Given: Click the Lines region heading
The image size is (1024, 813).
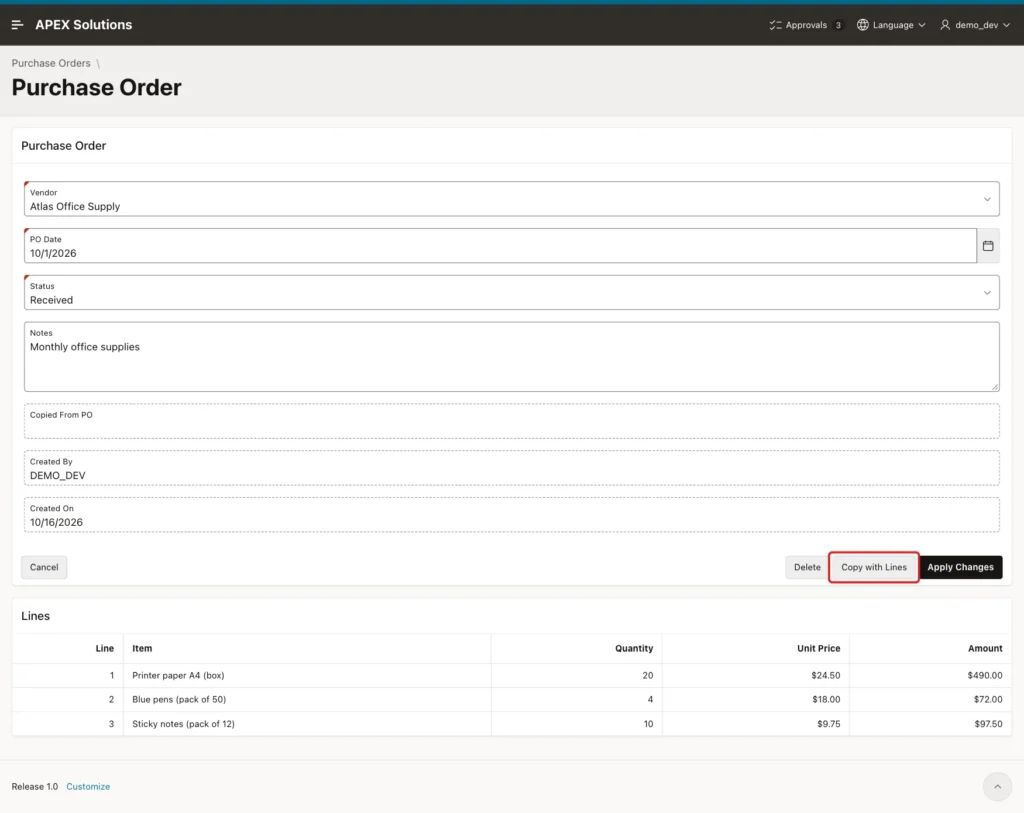Looking at the screenshot, I should (35, 616).
